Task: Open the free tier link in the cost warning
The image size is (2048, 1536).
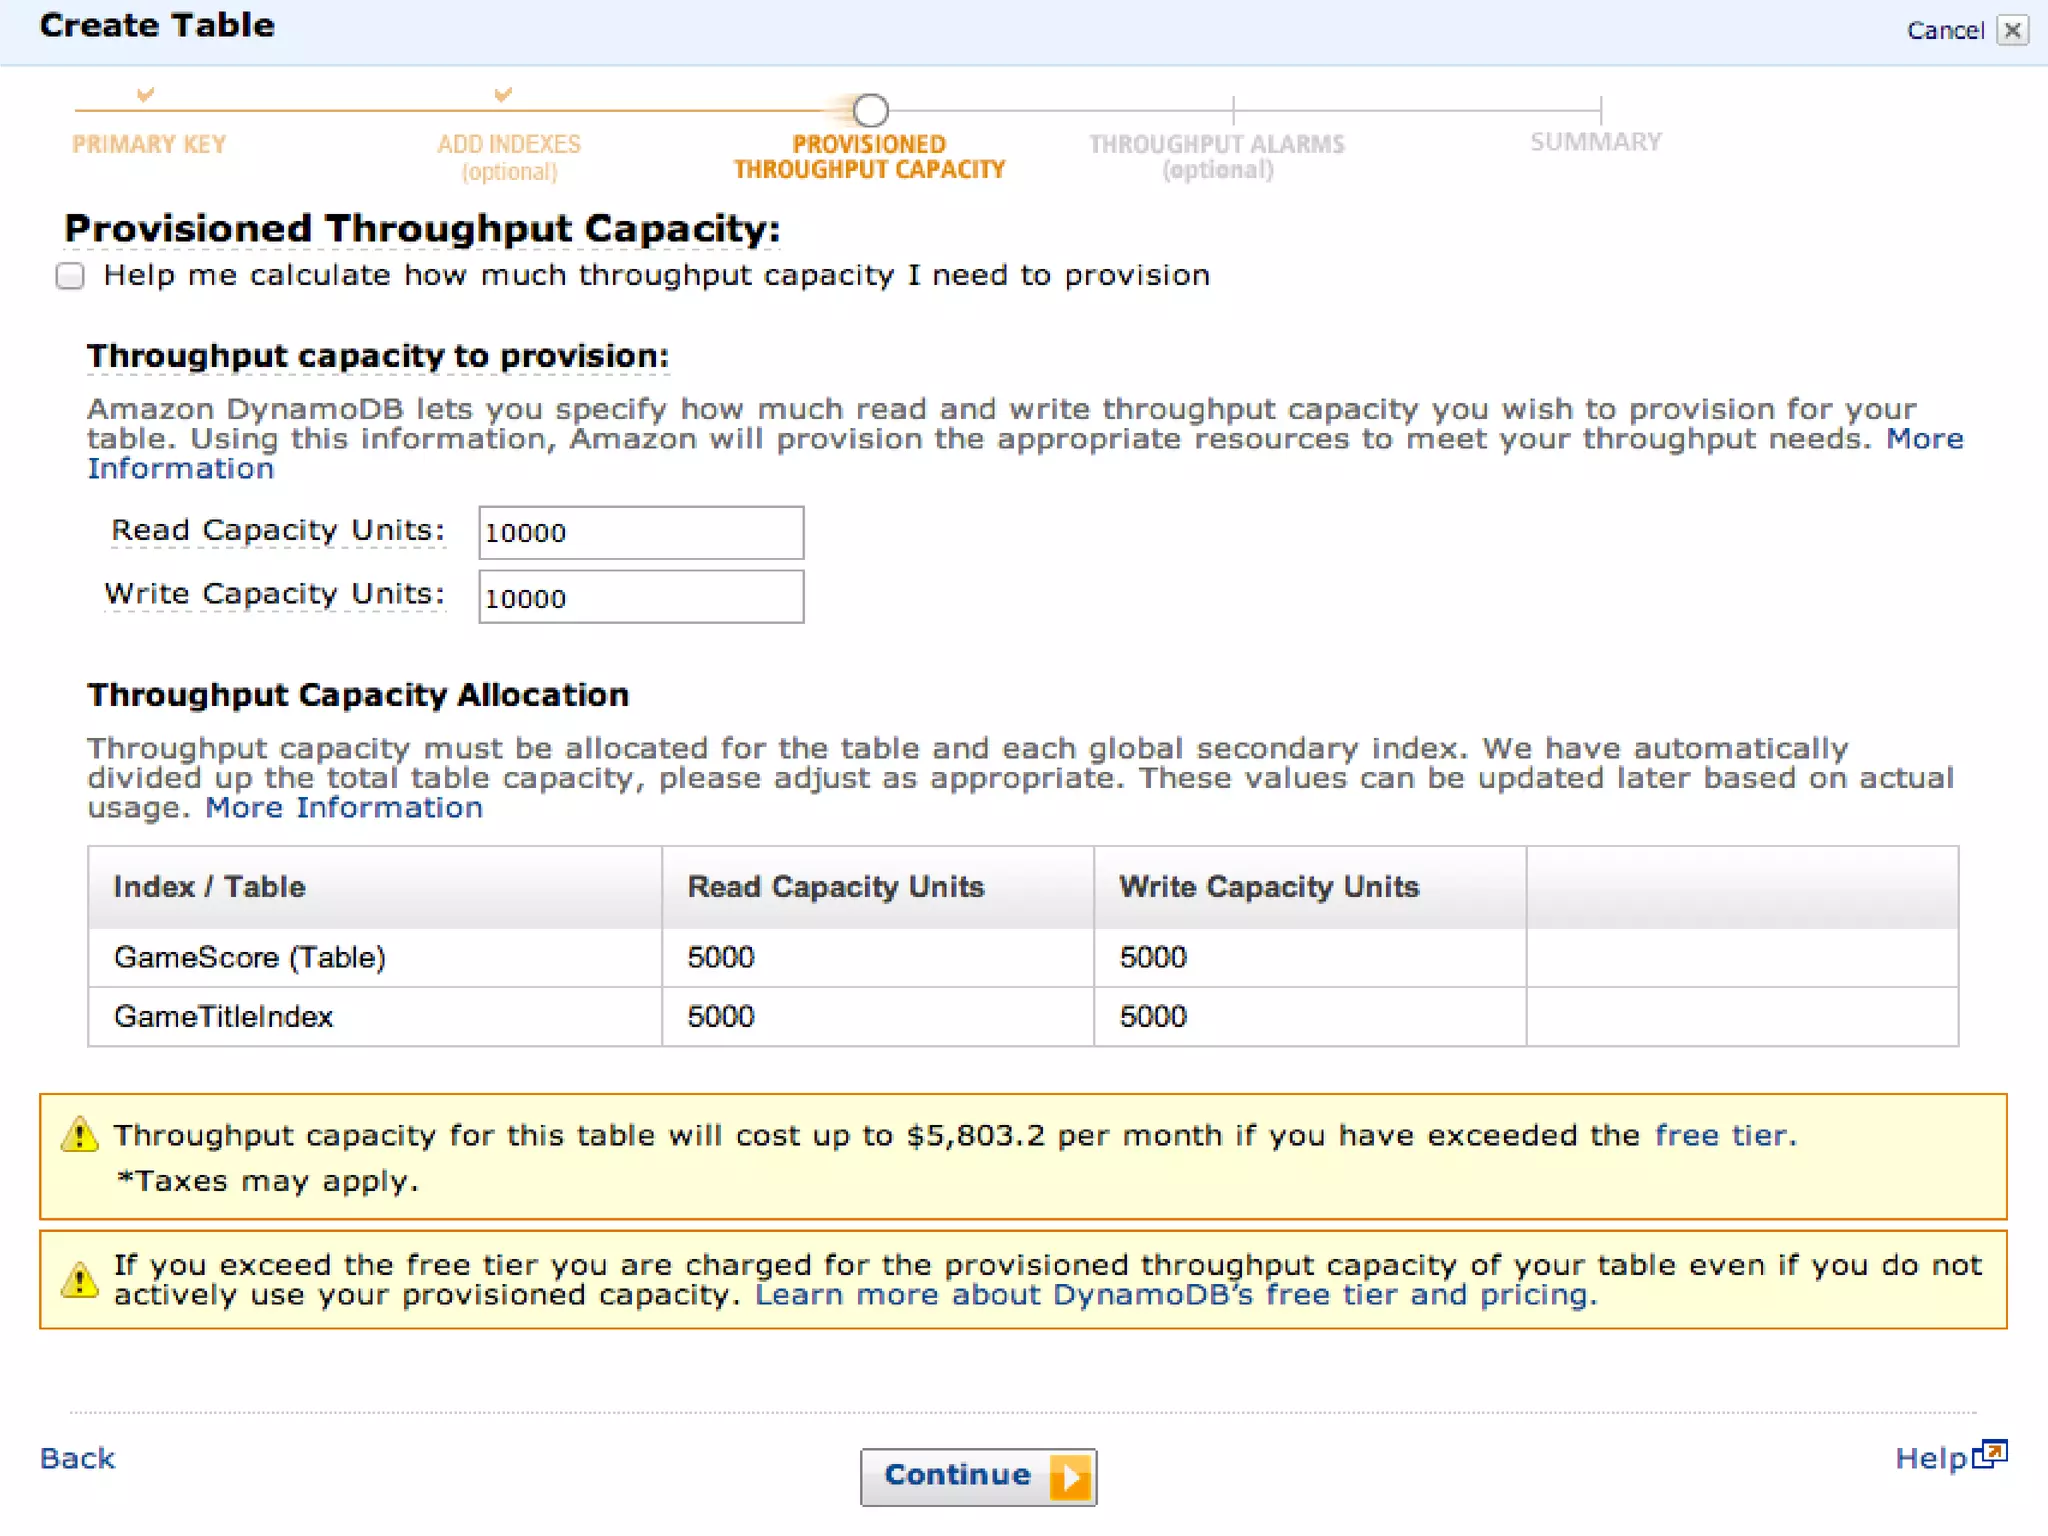Action: [x=1723, y=1135]
